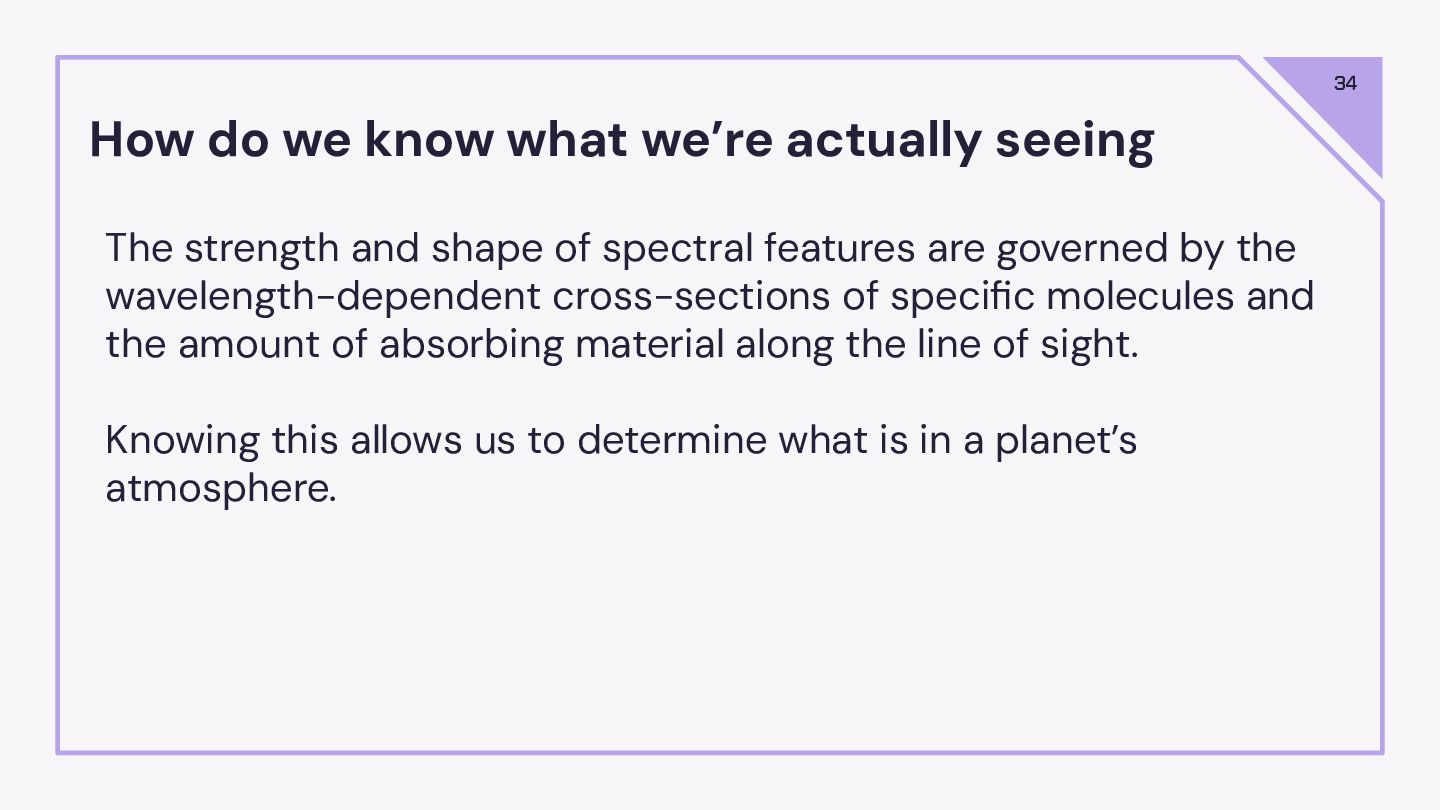The height and width of the screenshot is (810, 1440).
Task: Click the word "features" in first line
Action: click(x=839, y=248)
